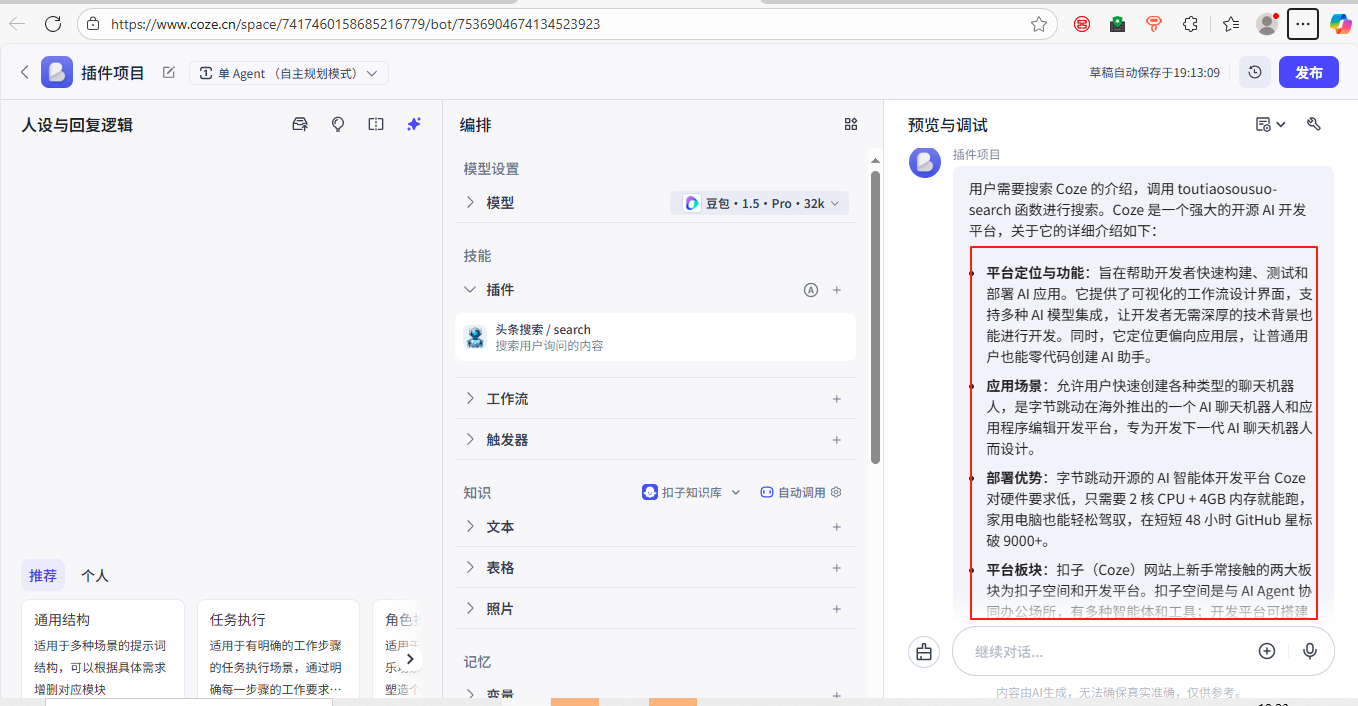Expand the 工作流 section

pos(470,399)
